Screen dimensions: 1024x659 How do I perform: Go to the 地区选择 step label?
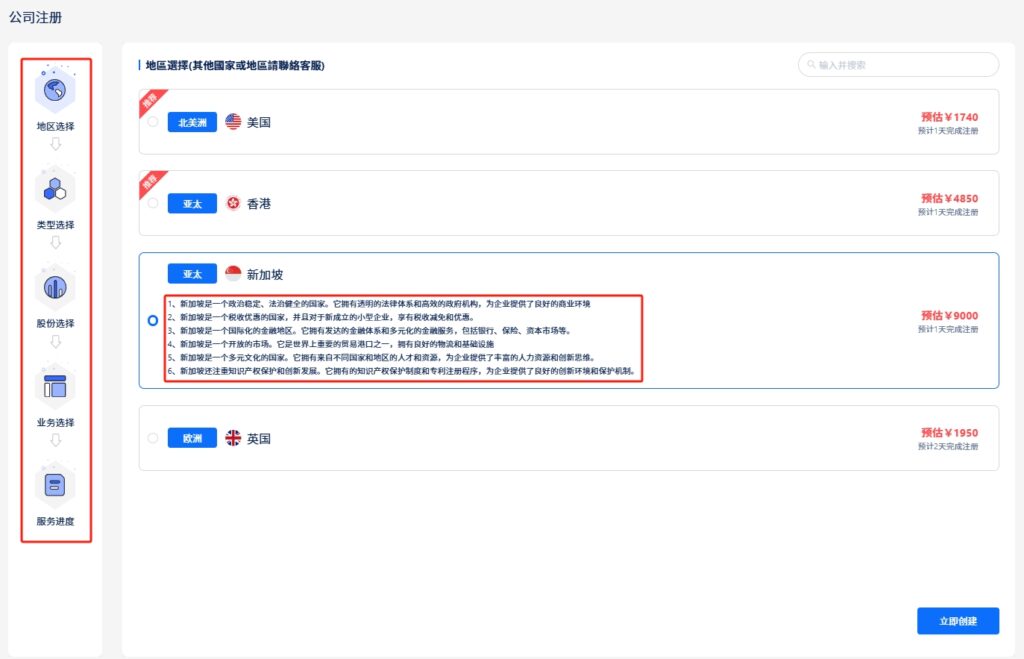tap(56, 126)
